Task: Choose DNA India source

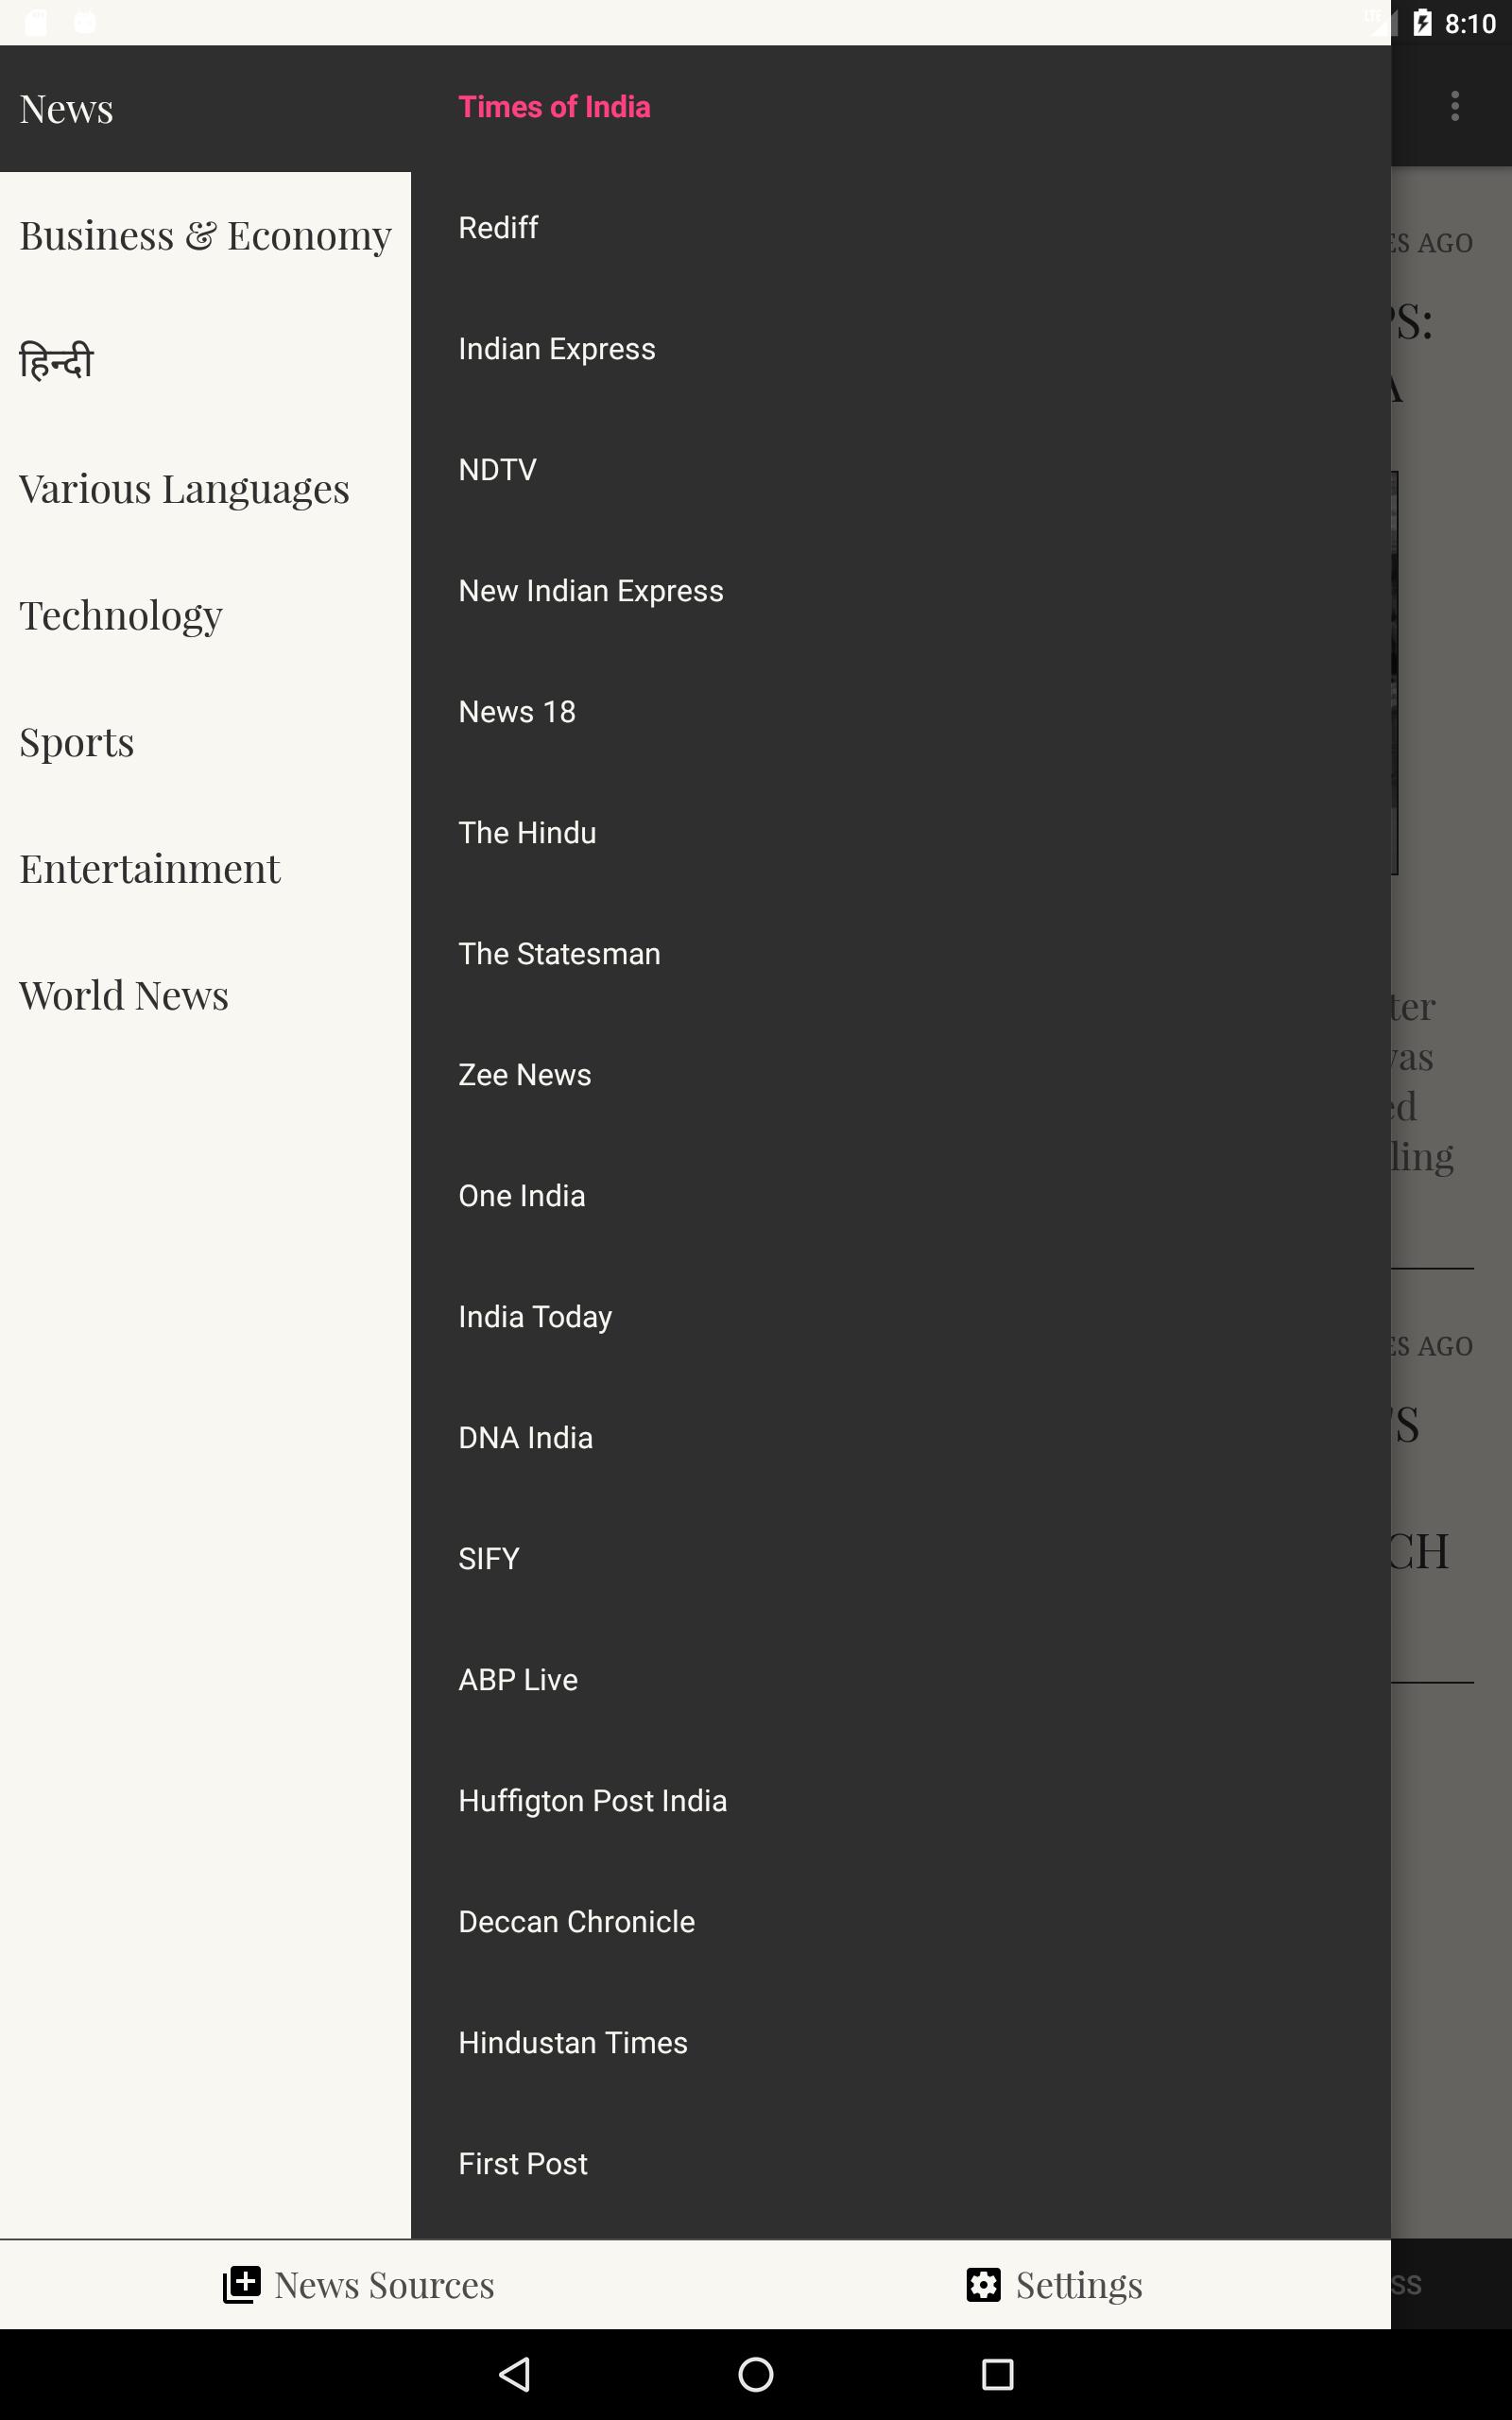Action: pyautogui.click(x=901, y=1438)
